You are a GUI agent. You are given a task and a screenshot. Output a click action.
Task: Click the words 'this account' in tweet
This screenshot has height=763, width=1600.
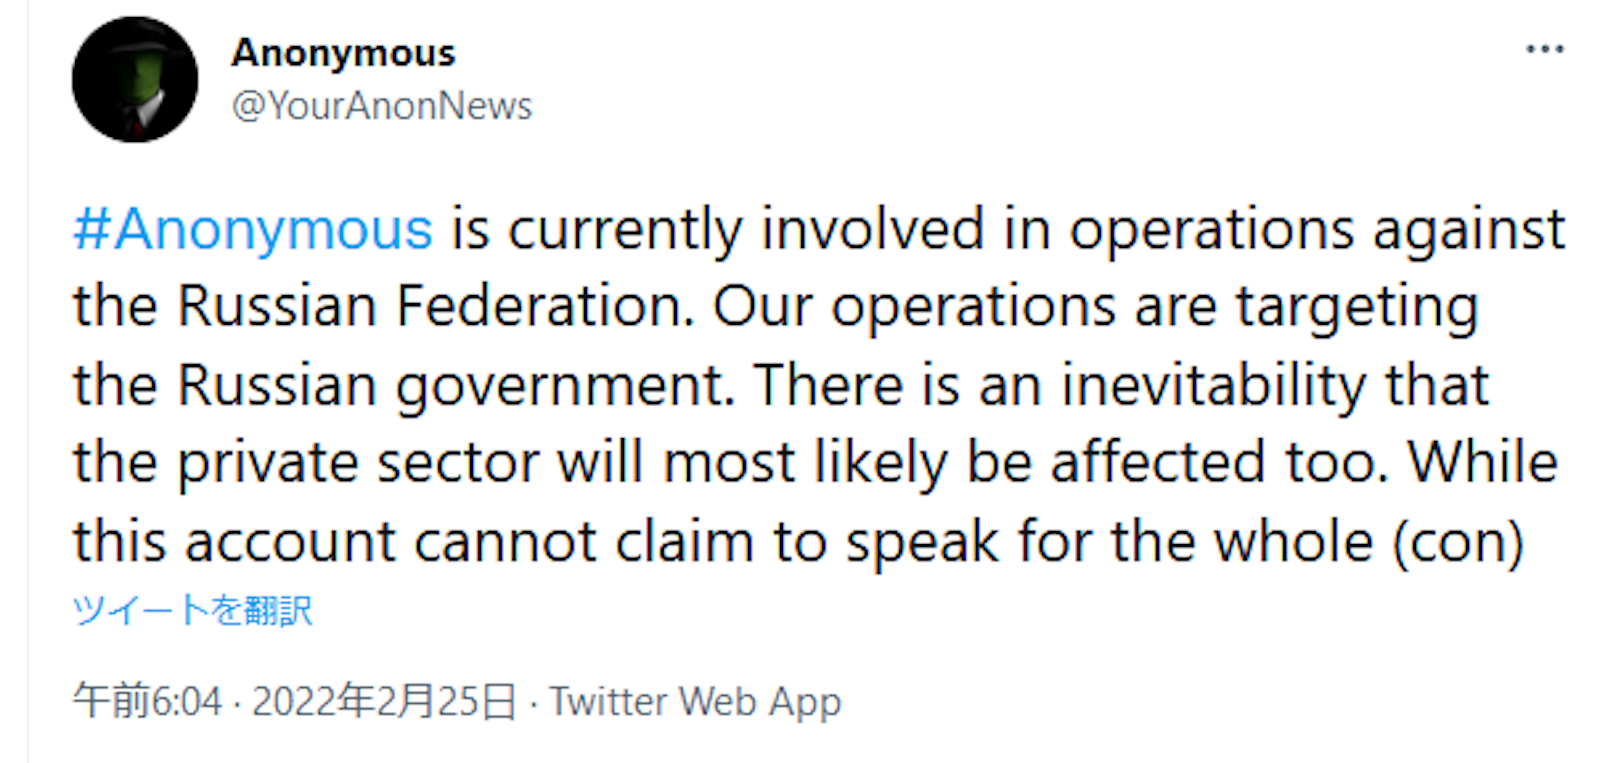click(x=235, y=542)
